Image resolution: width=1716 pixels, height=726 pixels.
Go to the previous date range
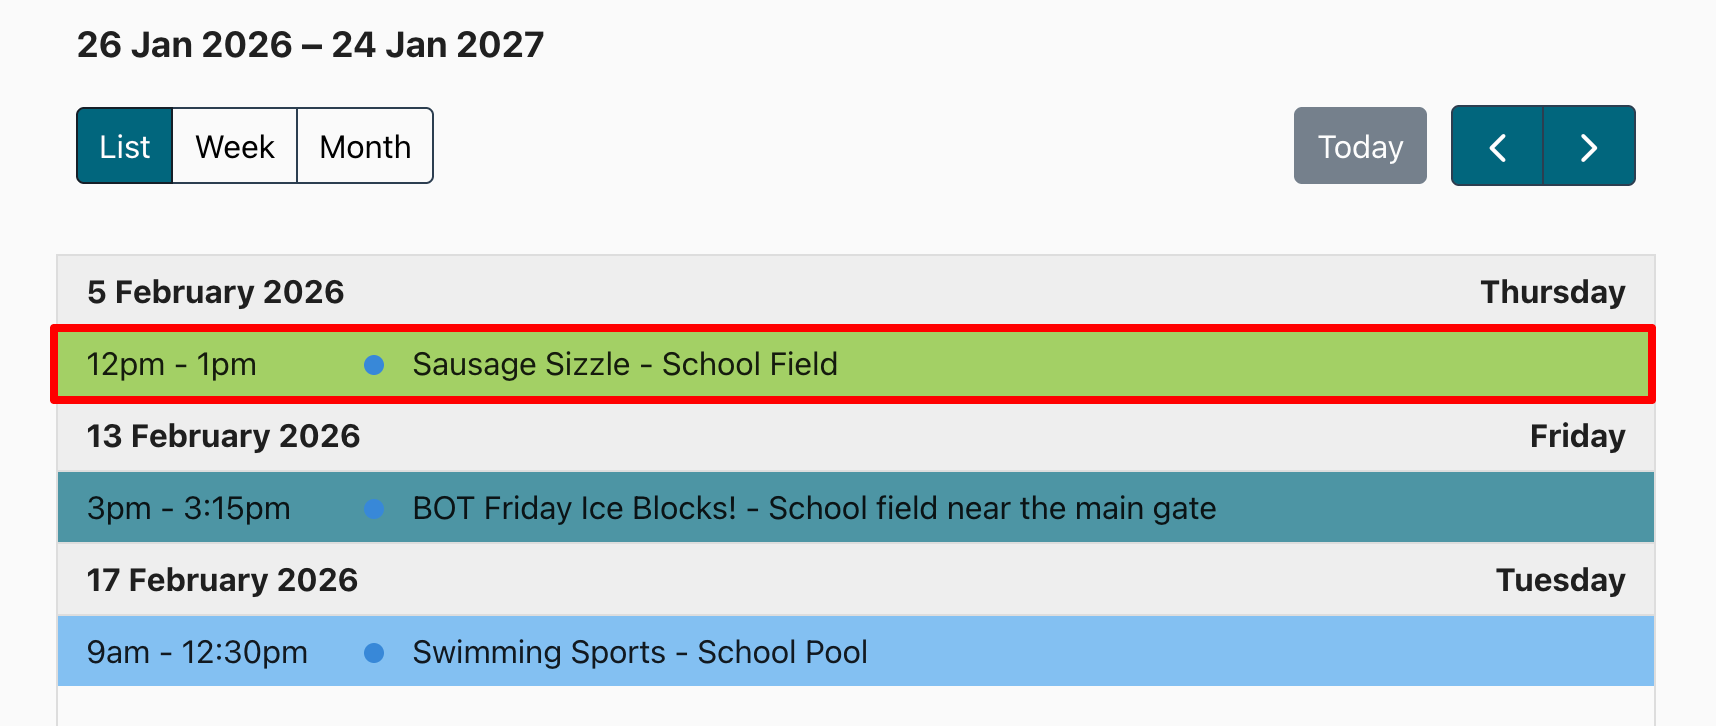1497,147
